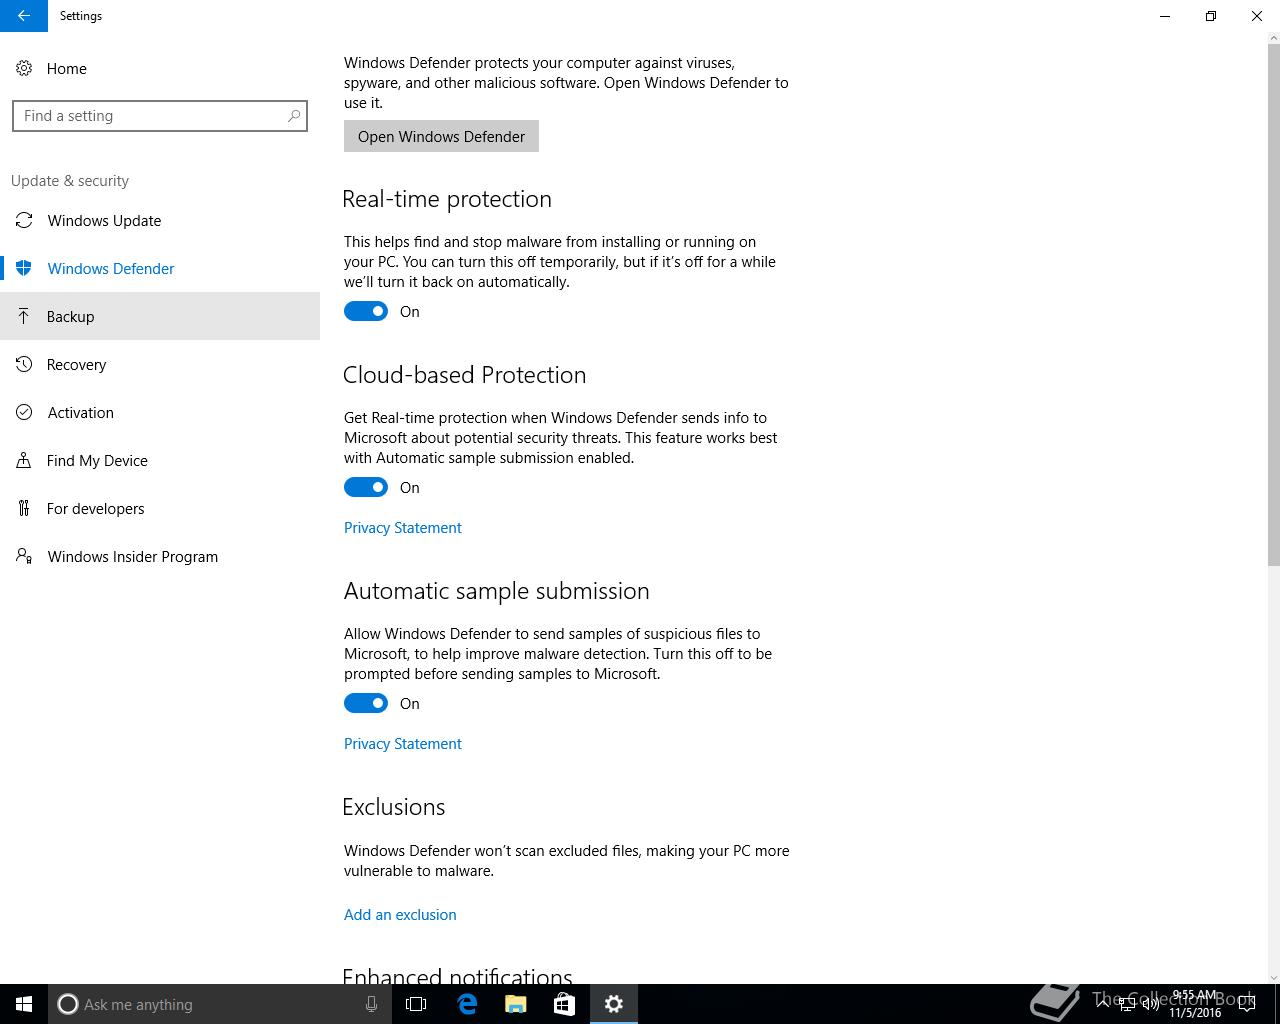Click the Add an exclusion link
This screenshot has height=1024, width=1280.
pos(400,915)
